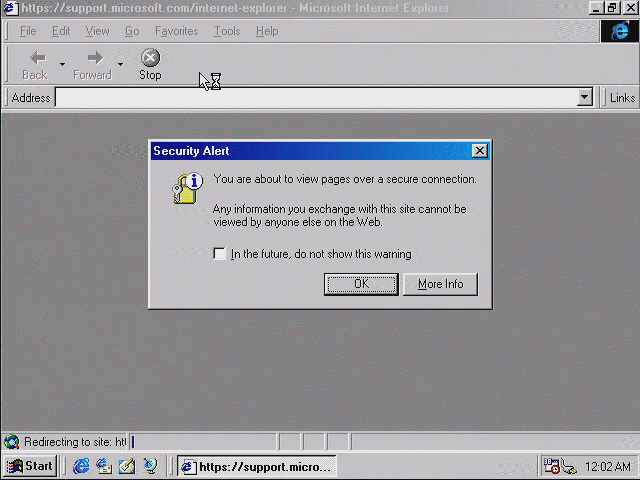Viewport: 640px width, 480px height.
Task: Click the Internet Explorer logo throbber
Action: tap(619, 31)
